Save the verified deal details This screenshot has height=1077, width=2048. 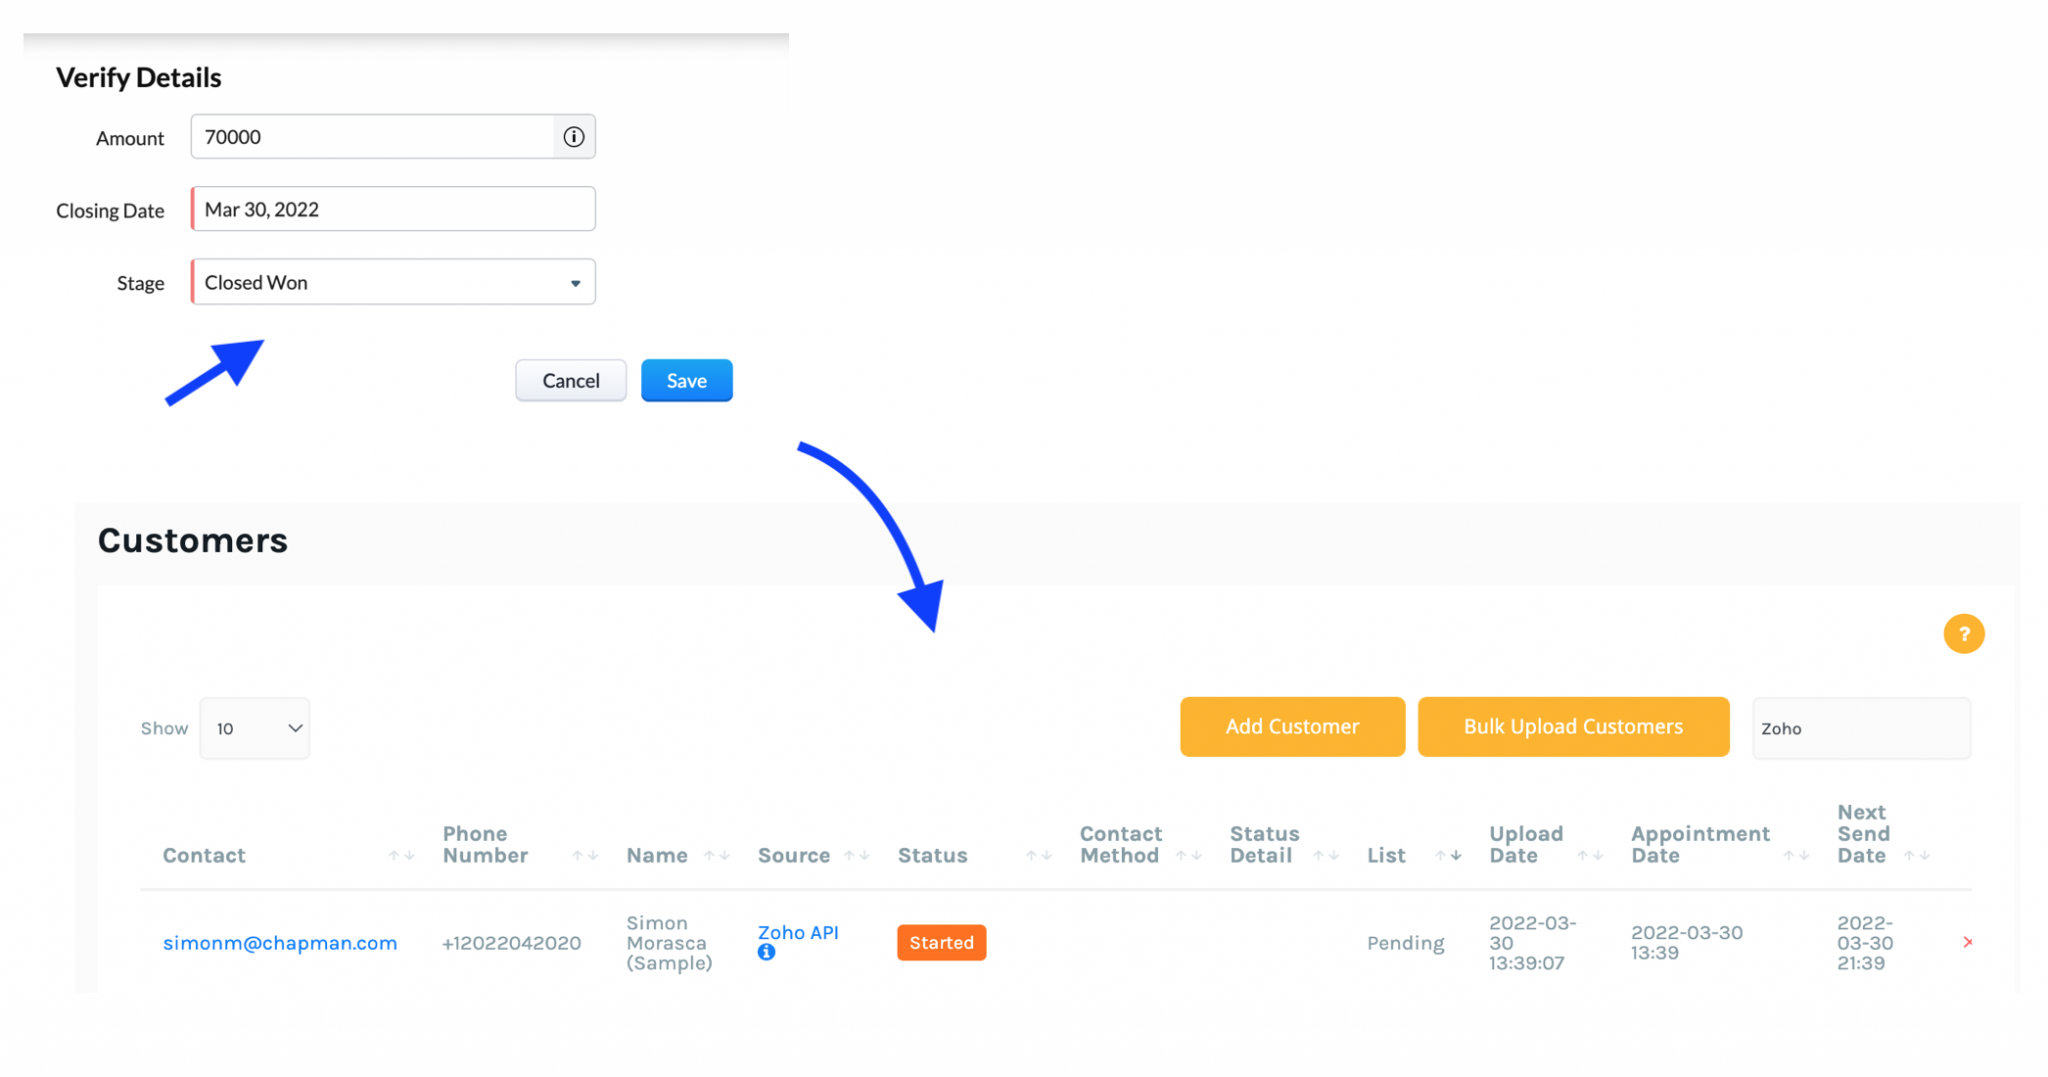686,380
